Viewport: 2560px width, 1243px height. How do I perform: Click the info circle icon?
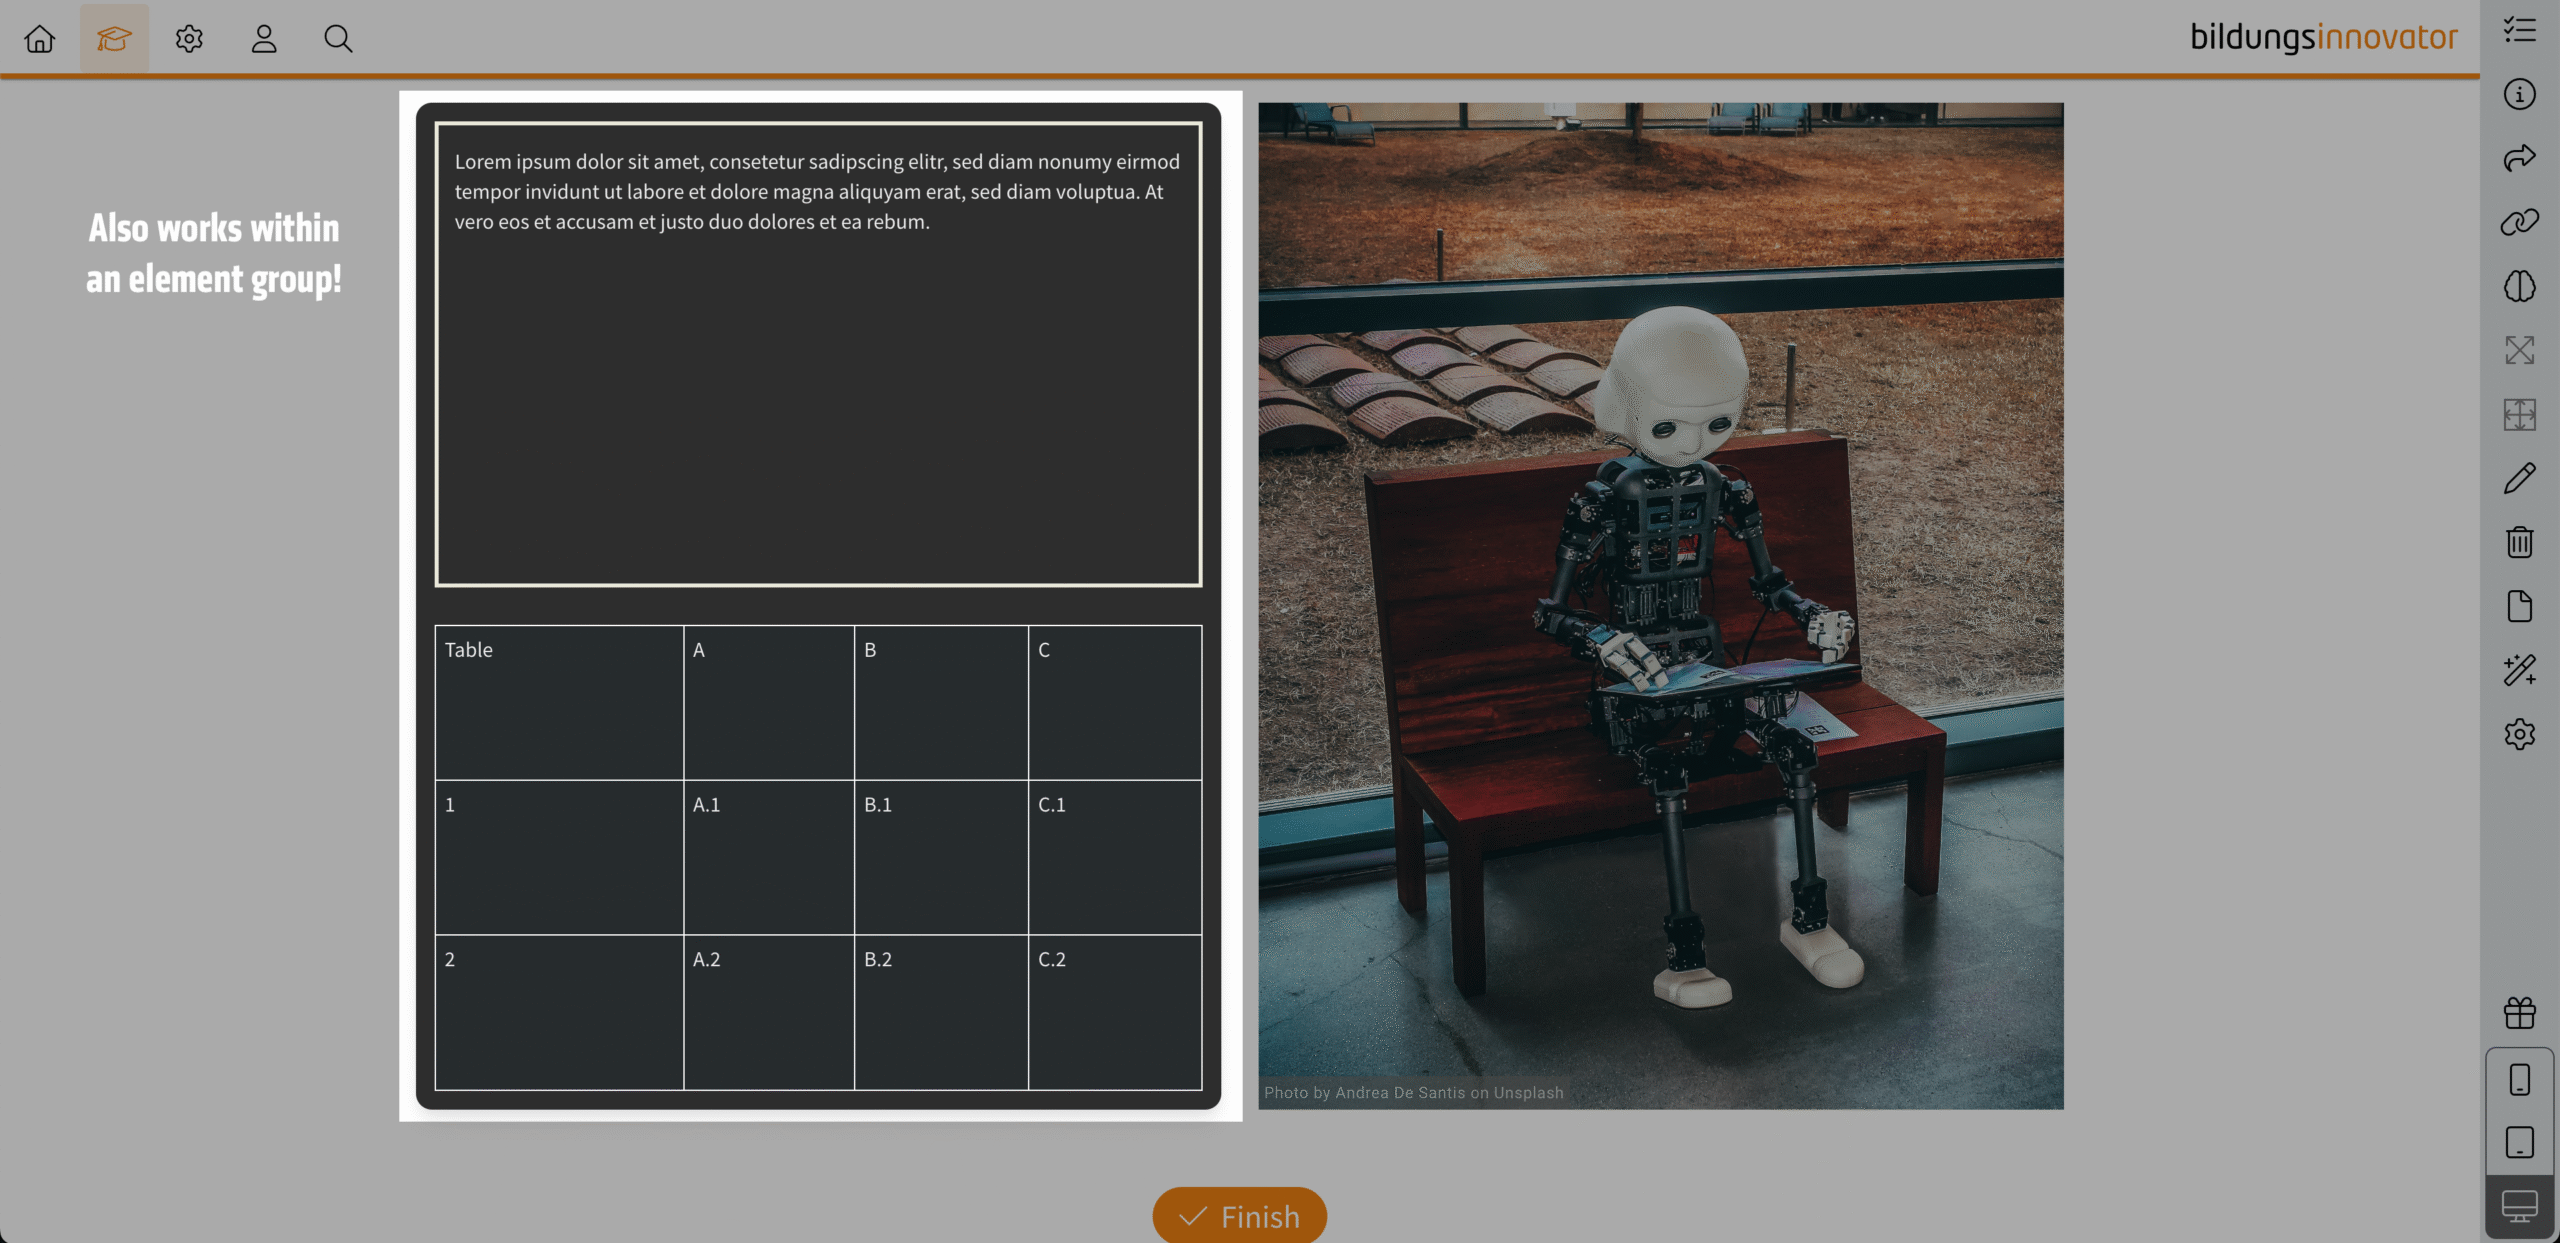2519,94
